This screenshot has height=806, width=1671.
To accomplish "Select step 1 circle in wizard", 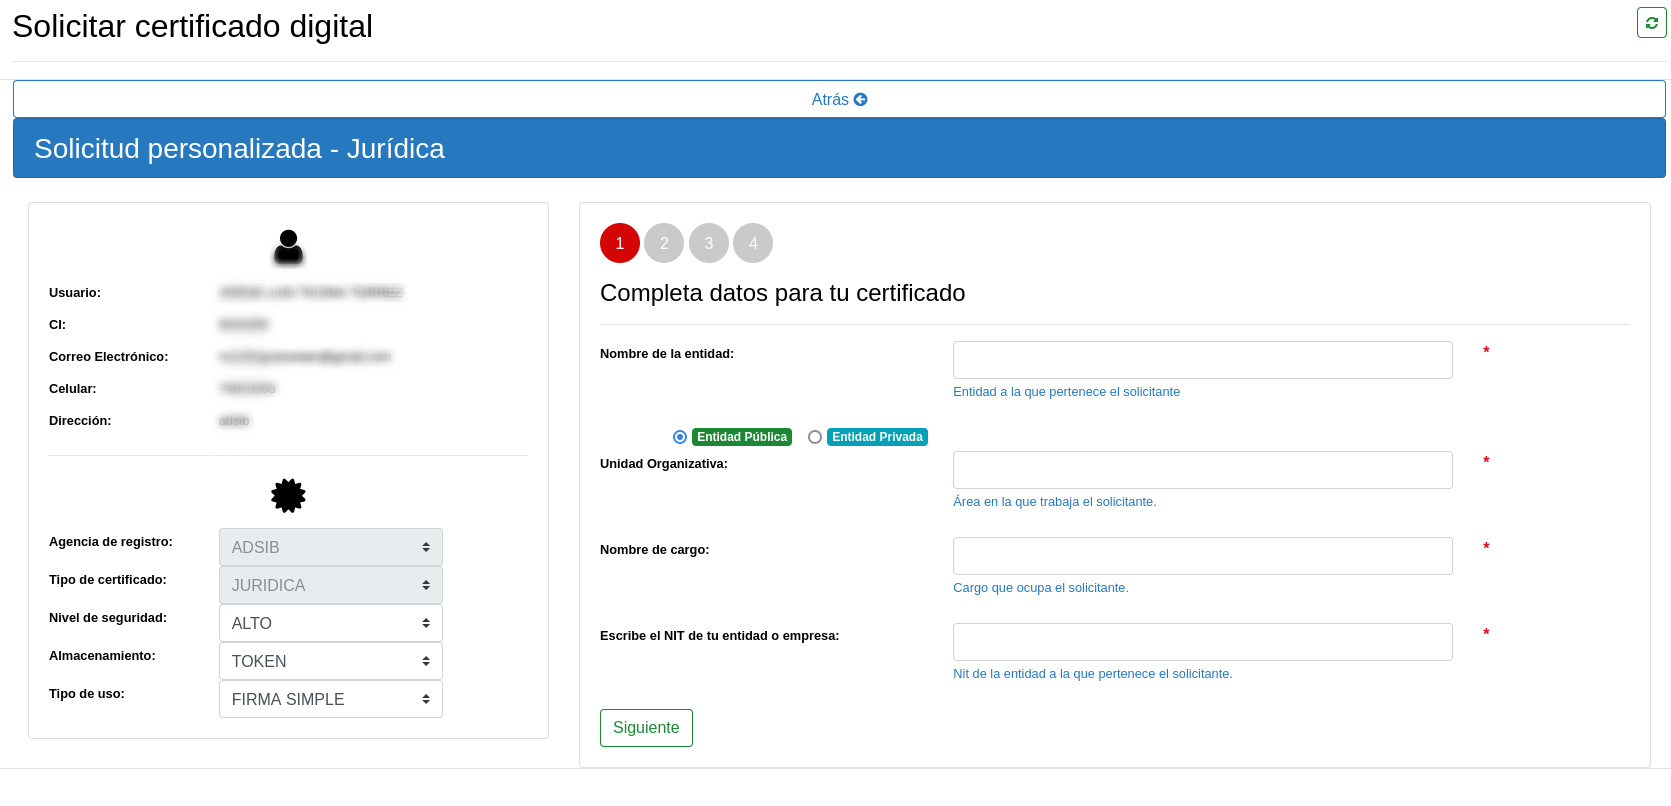I will pos(620,243).
